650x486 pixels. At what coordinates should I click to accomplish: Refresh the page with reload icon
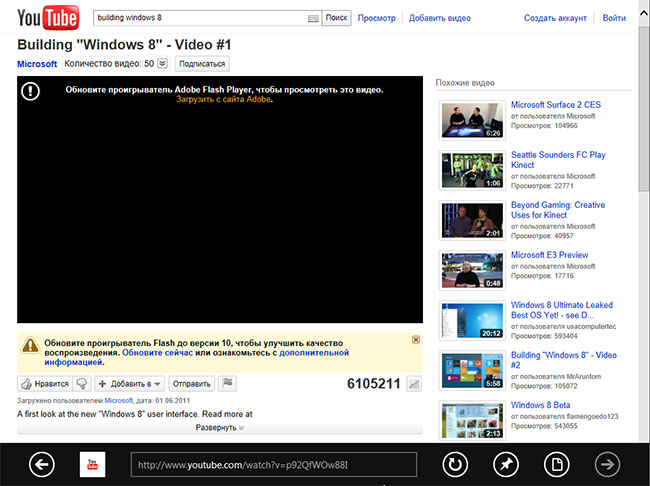[x=455, y=464]
